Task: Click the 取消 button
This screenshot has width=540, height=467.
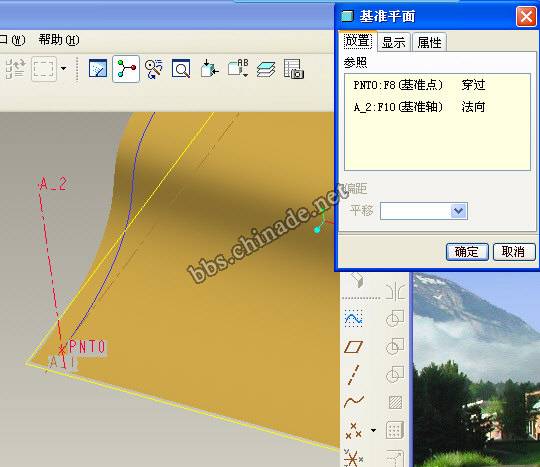Action: (x=513, y=252)
